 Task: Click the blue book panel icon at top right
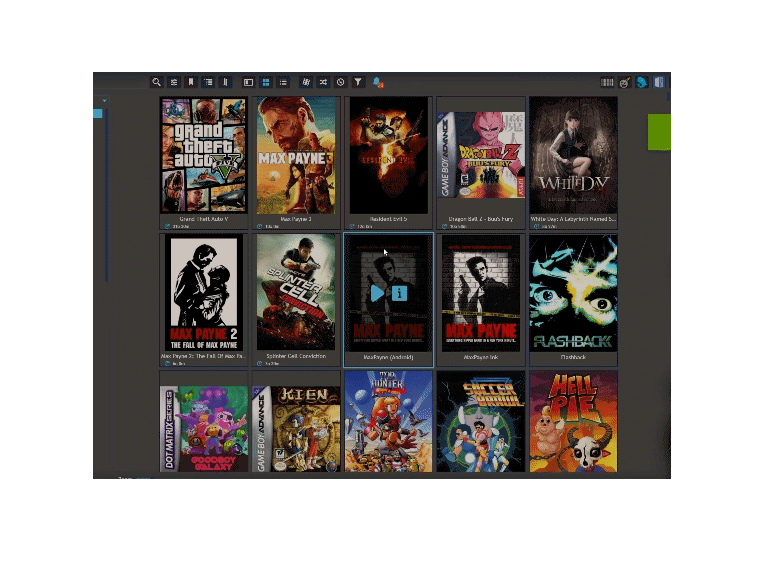659,82
